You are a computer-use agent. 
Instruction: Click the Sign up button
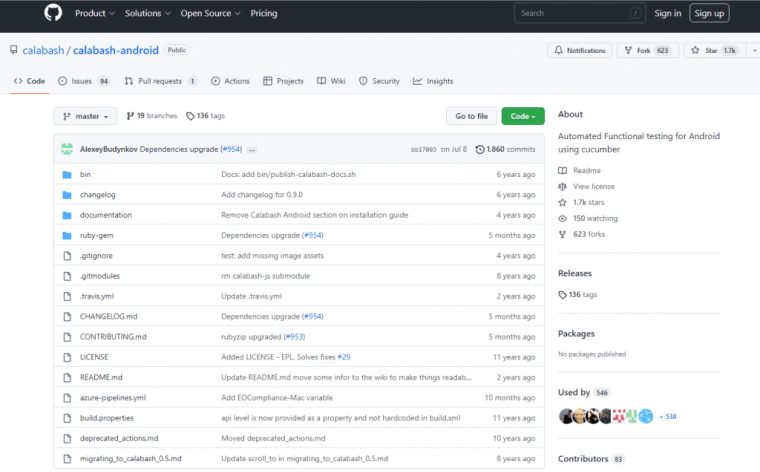coord(709,13)
